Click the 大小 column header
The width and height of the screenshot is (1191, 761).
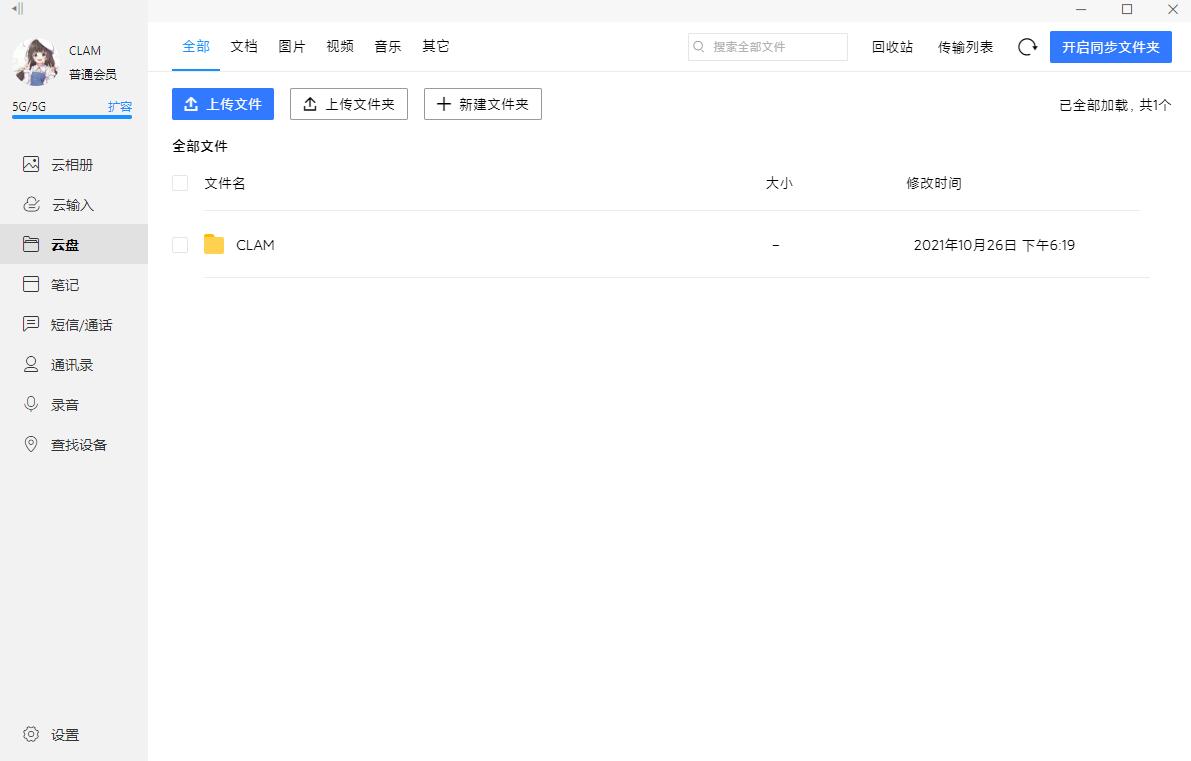click(779, 183)
